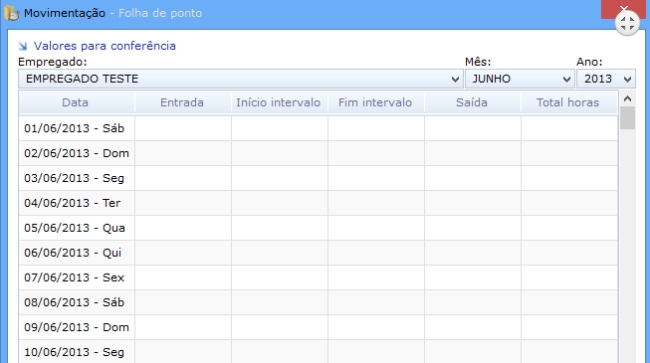The image size is (650, 363).
Task: Click the Movimentação folder icon in title bar
Action: (x=12, y=13)
